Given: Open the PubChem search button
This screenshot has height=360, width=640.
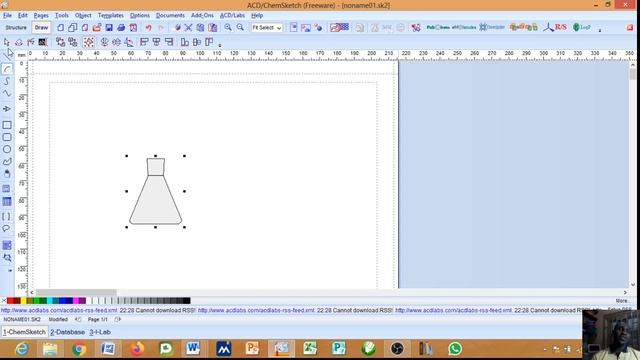Looking at the screenshot, I should pos(438,27).
